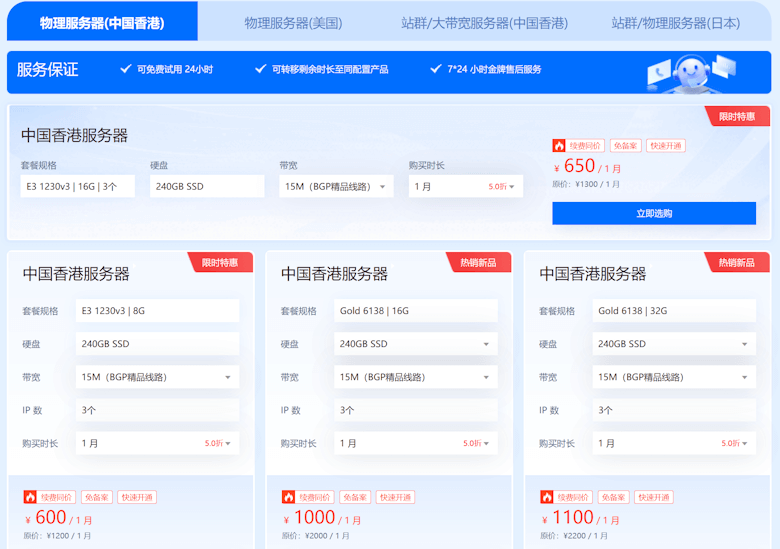Open 购买时长 dropdown in the E3 1230v3 8G card
This screenshot has height=549, width=780.
pyautogui.click(x=158, y=443)
